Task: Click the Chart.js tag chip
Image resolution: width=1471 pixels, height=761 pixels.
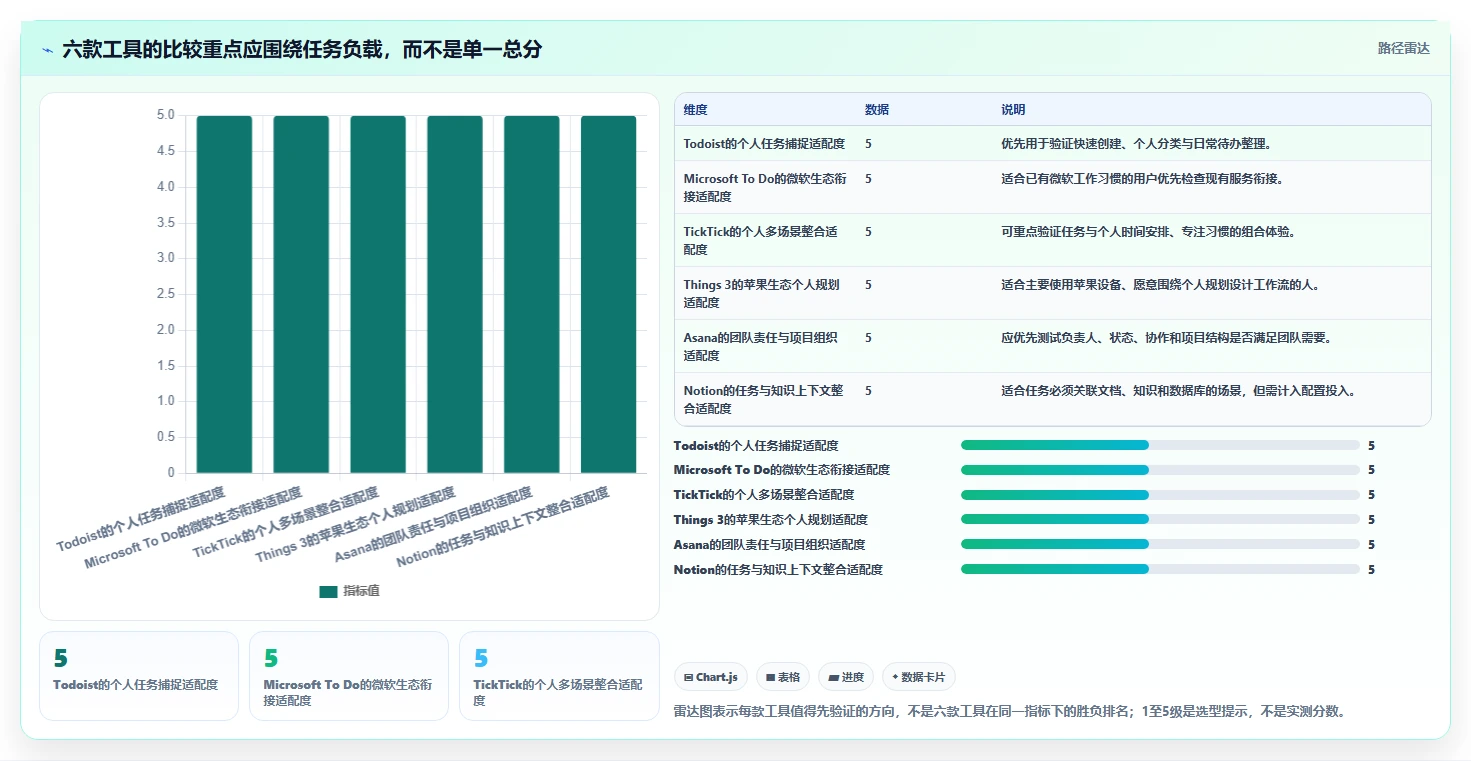Action: 711,677
